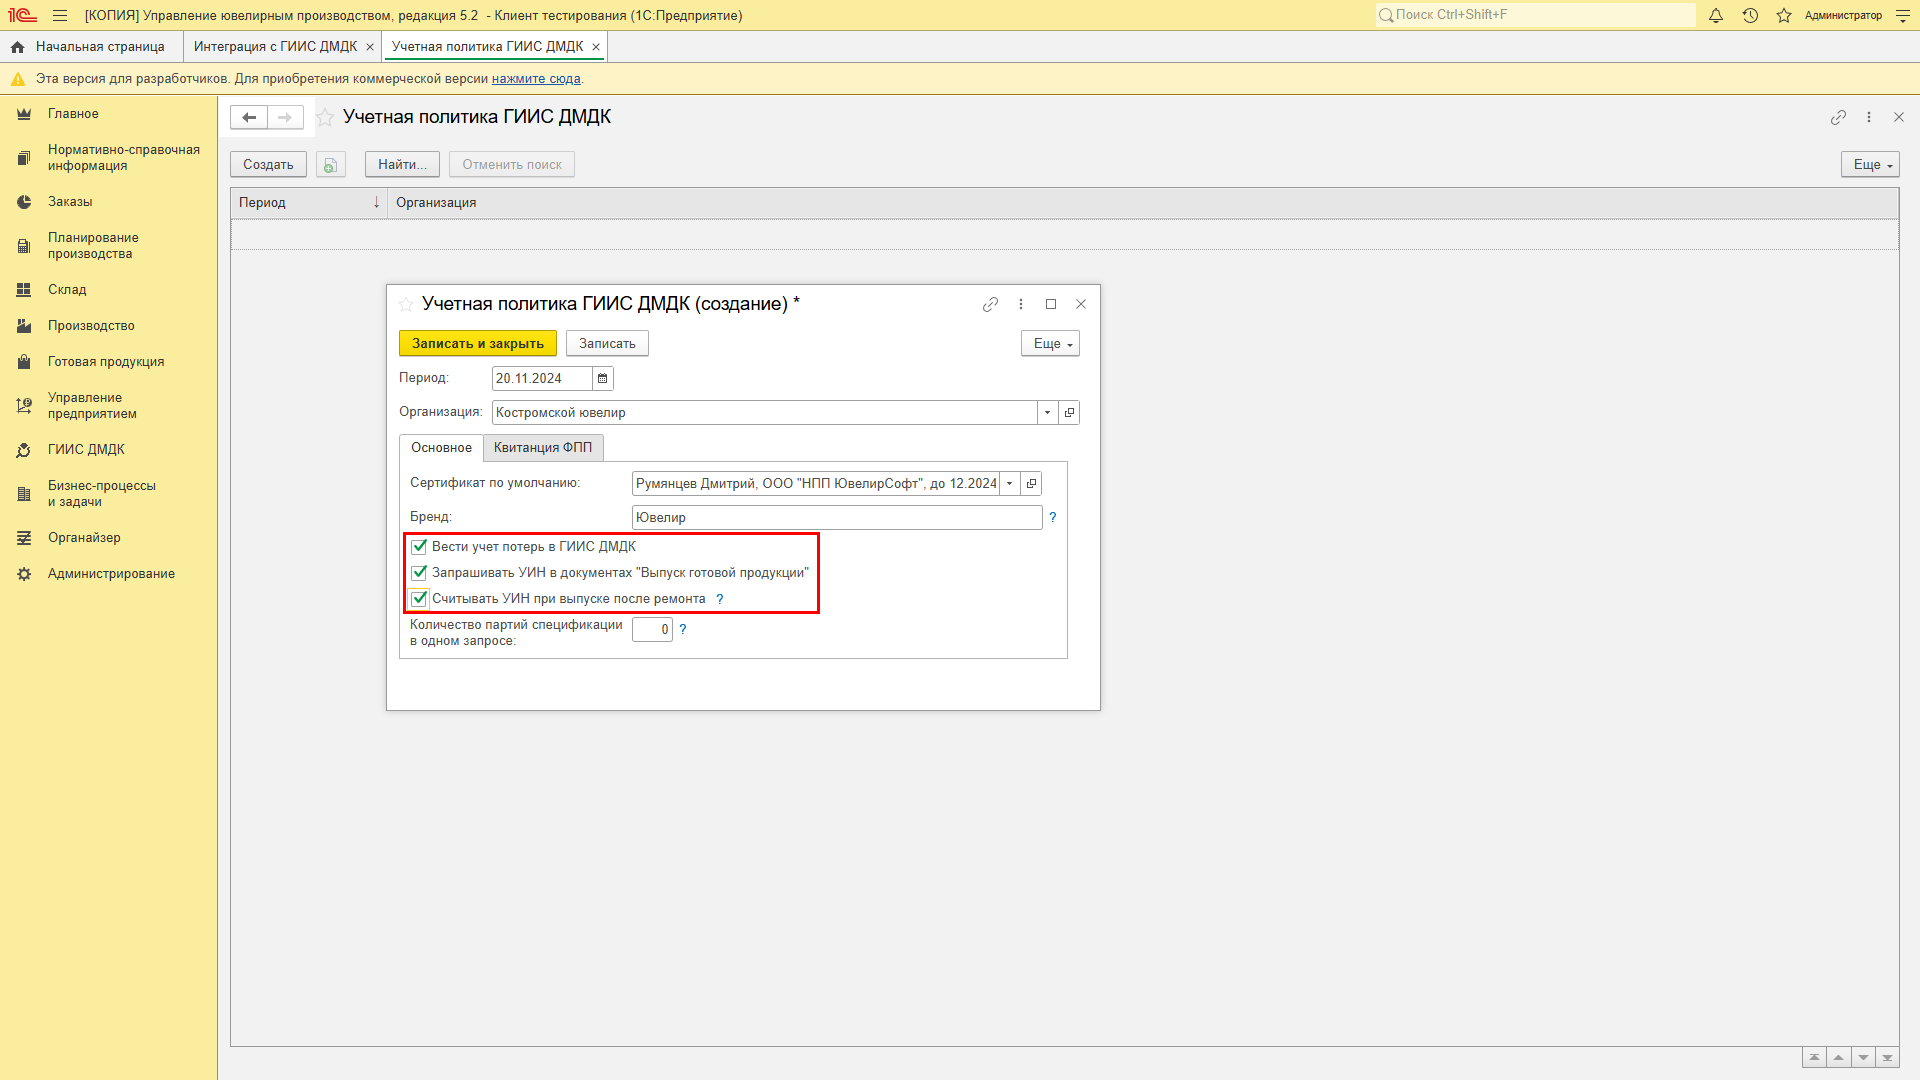Open Администрирование section in sidebar
Screen dimensions: 1920x1080
pyautogui.click(x=108, y=574)
